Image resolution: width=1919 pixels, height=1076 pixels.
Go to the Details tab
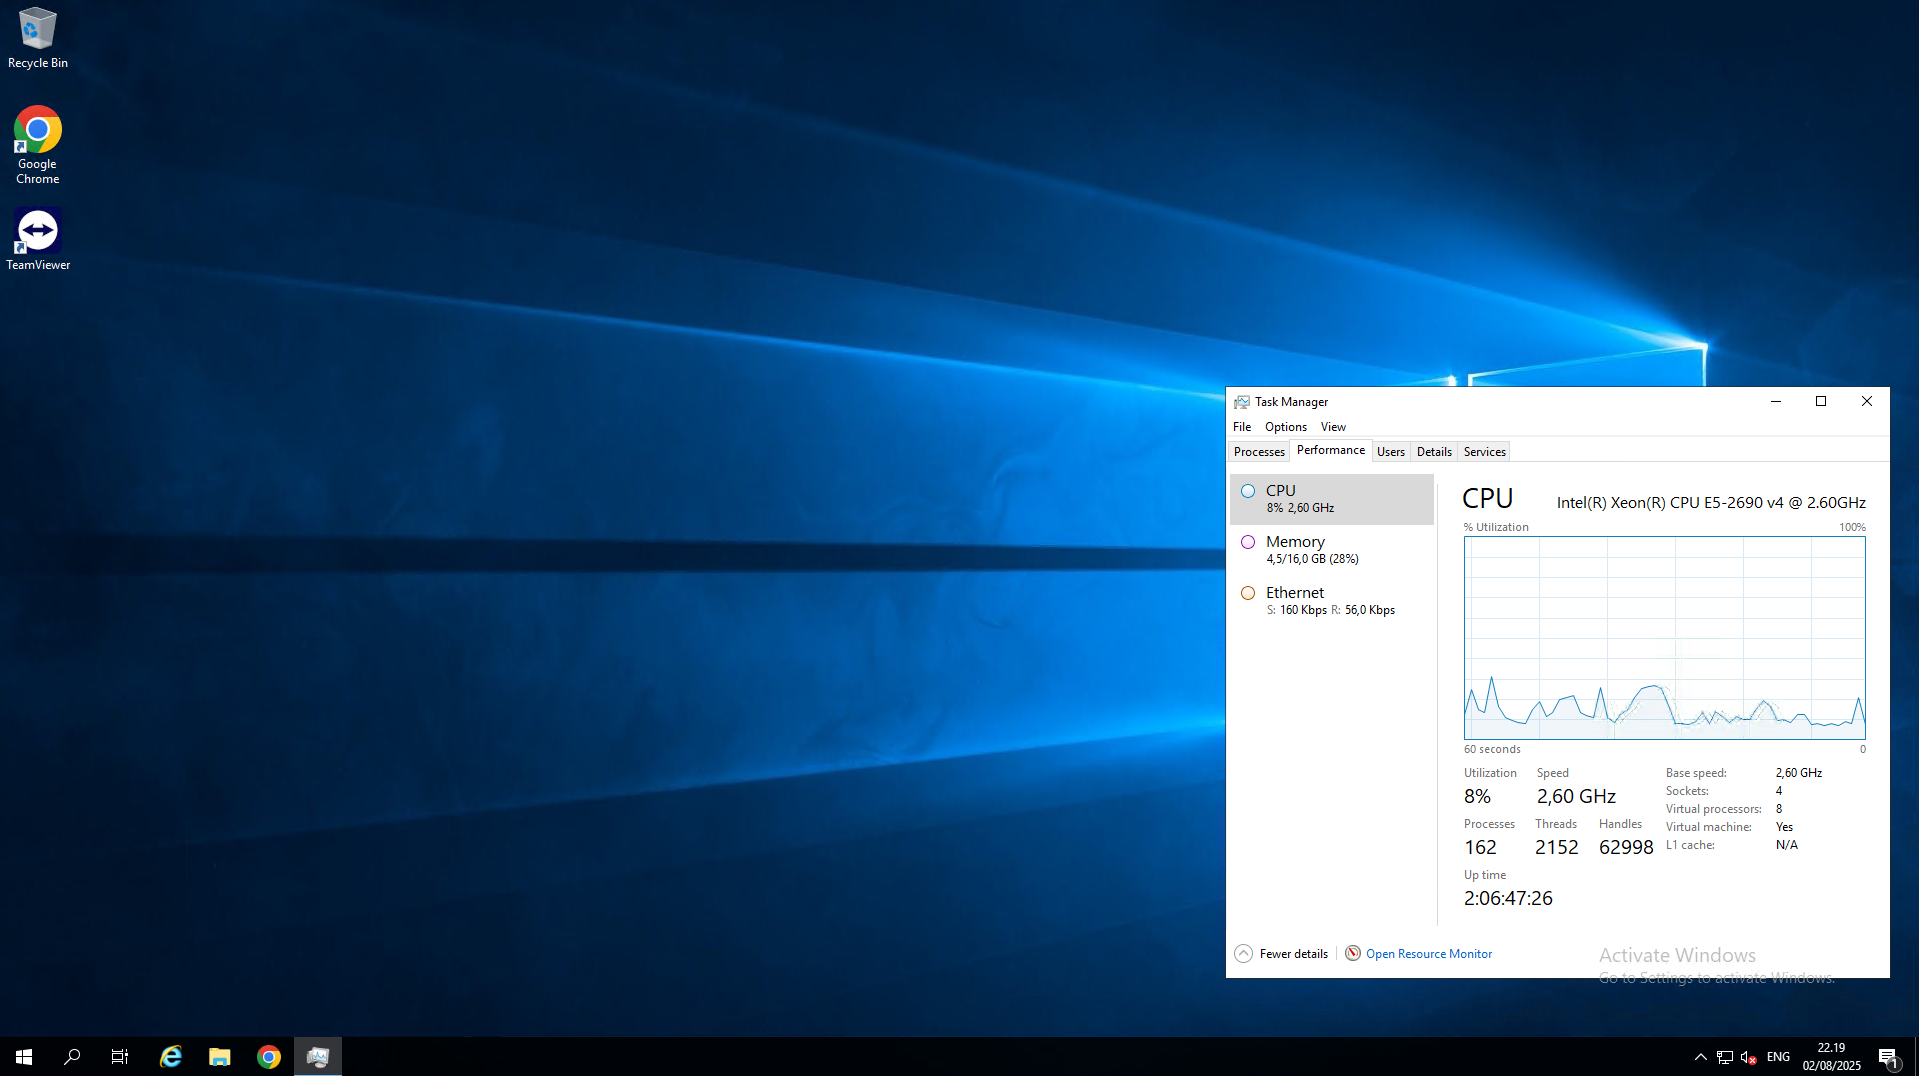coord(1434,451)
